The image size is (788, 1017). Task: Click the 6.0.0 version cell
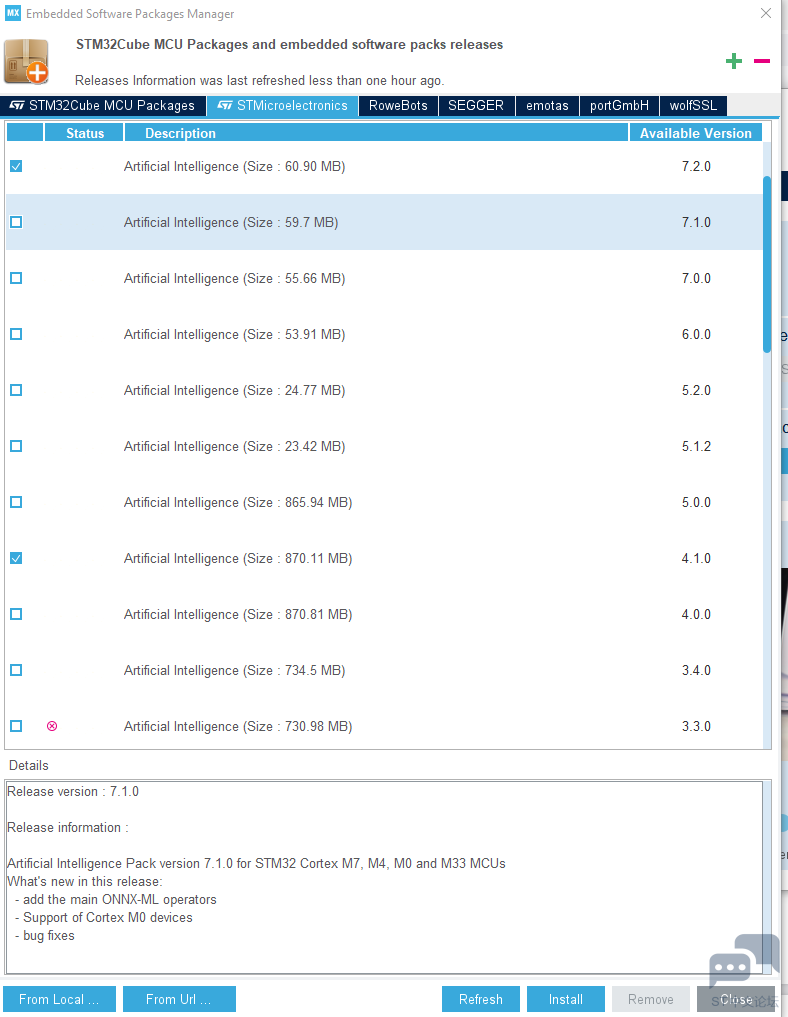696,334
